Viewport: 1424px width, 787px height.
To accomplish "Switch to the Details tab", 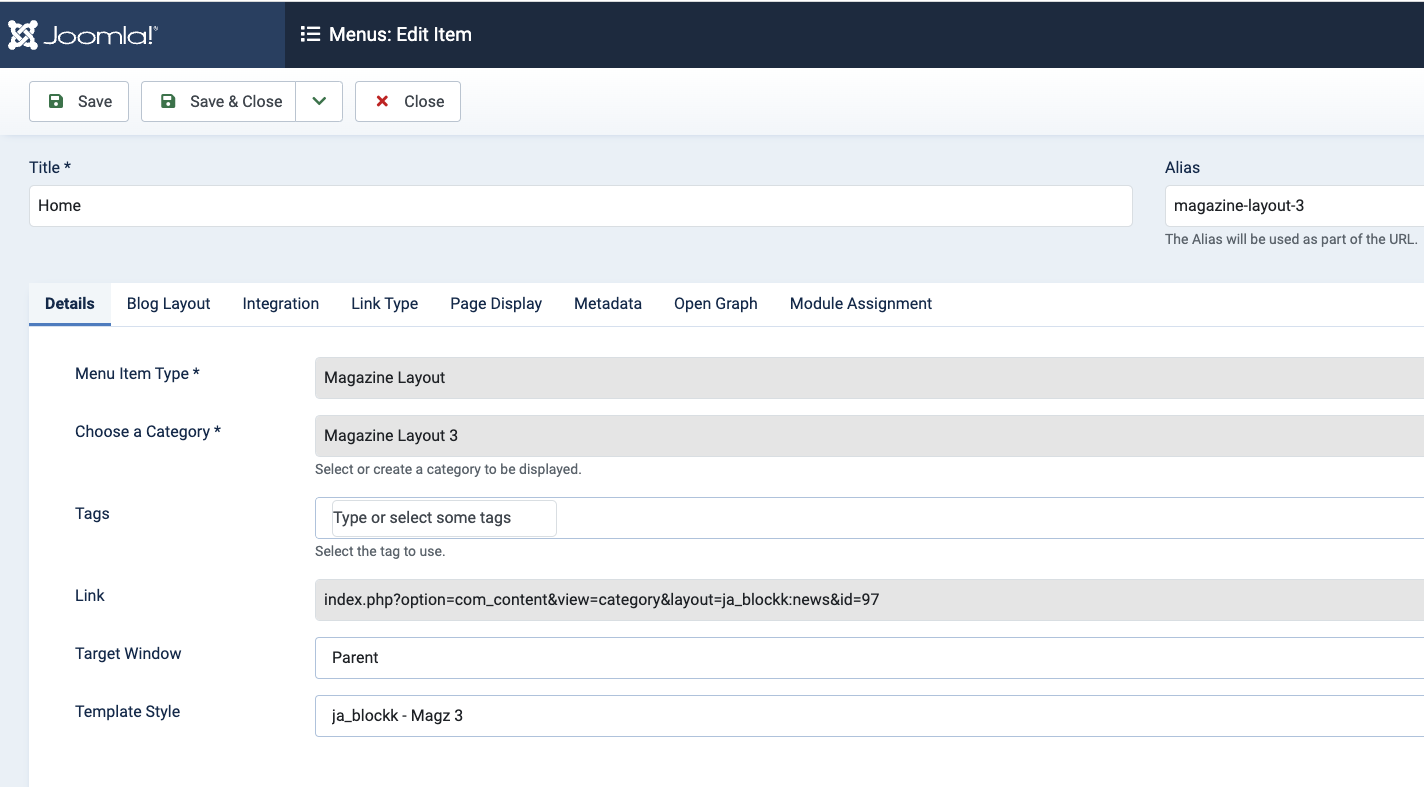I will (70, 304).
